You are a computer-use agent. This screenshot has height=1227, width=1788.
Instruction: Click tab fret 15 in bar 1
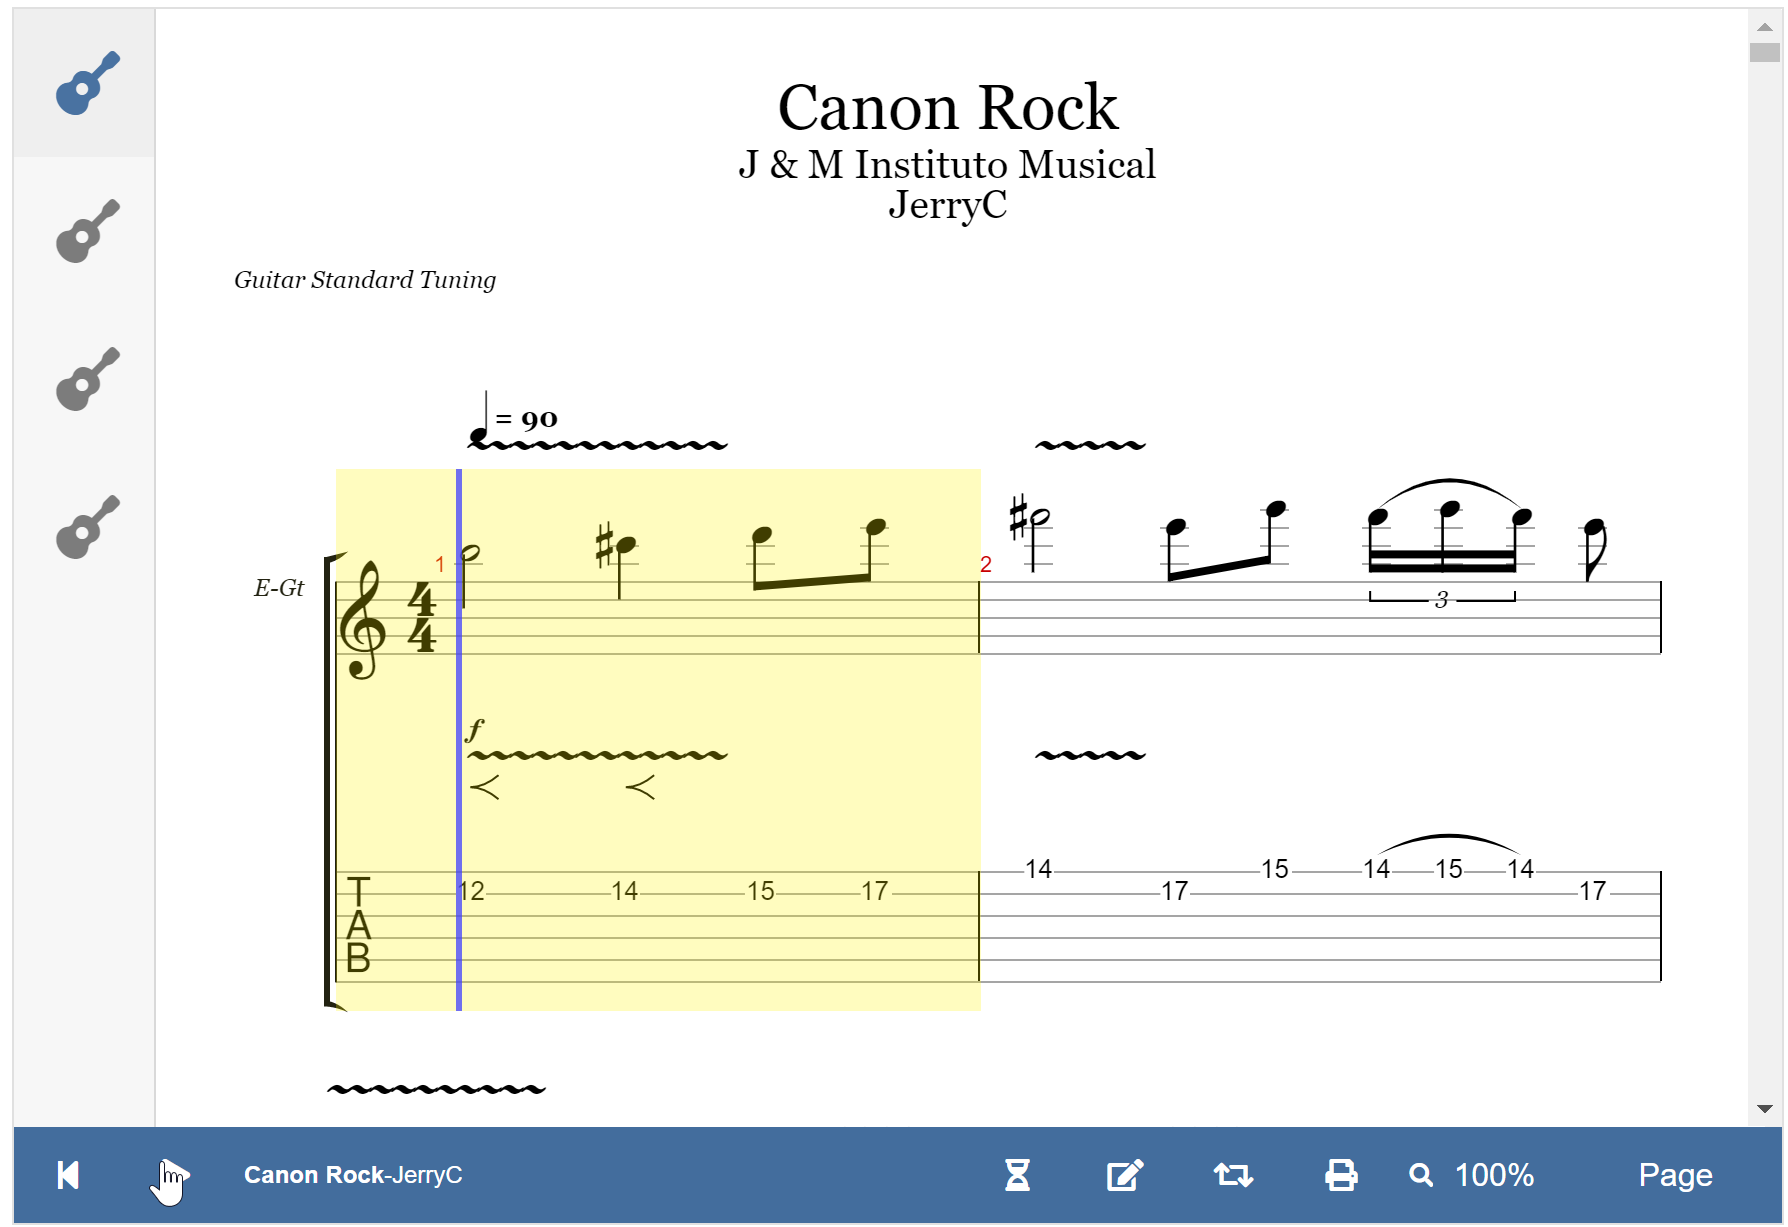(x=761, y=891)
